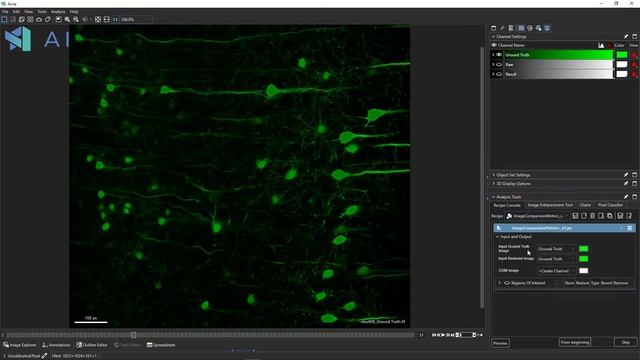
Task: Open the Outline Editor panel
Action: (x=91, y=345)
